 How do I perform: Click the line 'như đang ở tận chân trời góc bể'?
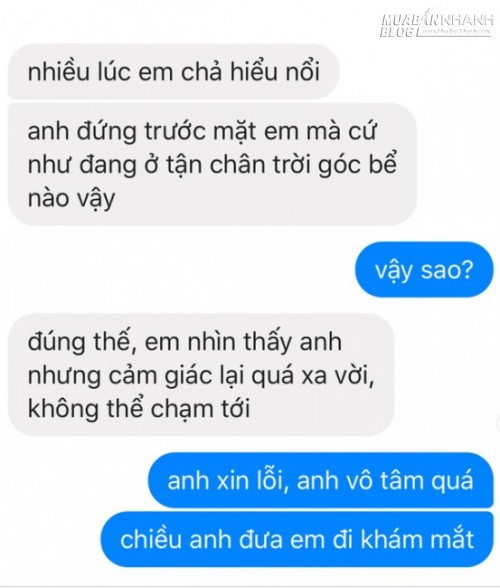tap(212, 165)
